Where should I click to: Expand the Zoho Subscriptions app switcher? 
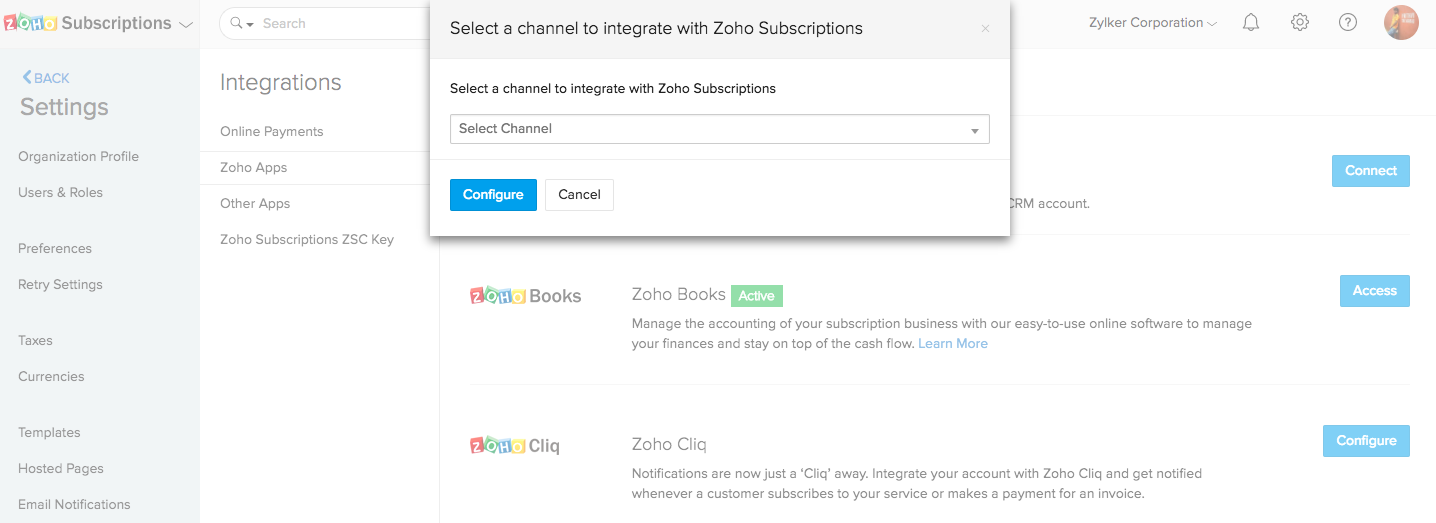[x=186, y=24]
